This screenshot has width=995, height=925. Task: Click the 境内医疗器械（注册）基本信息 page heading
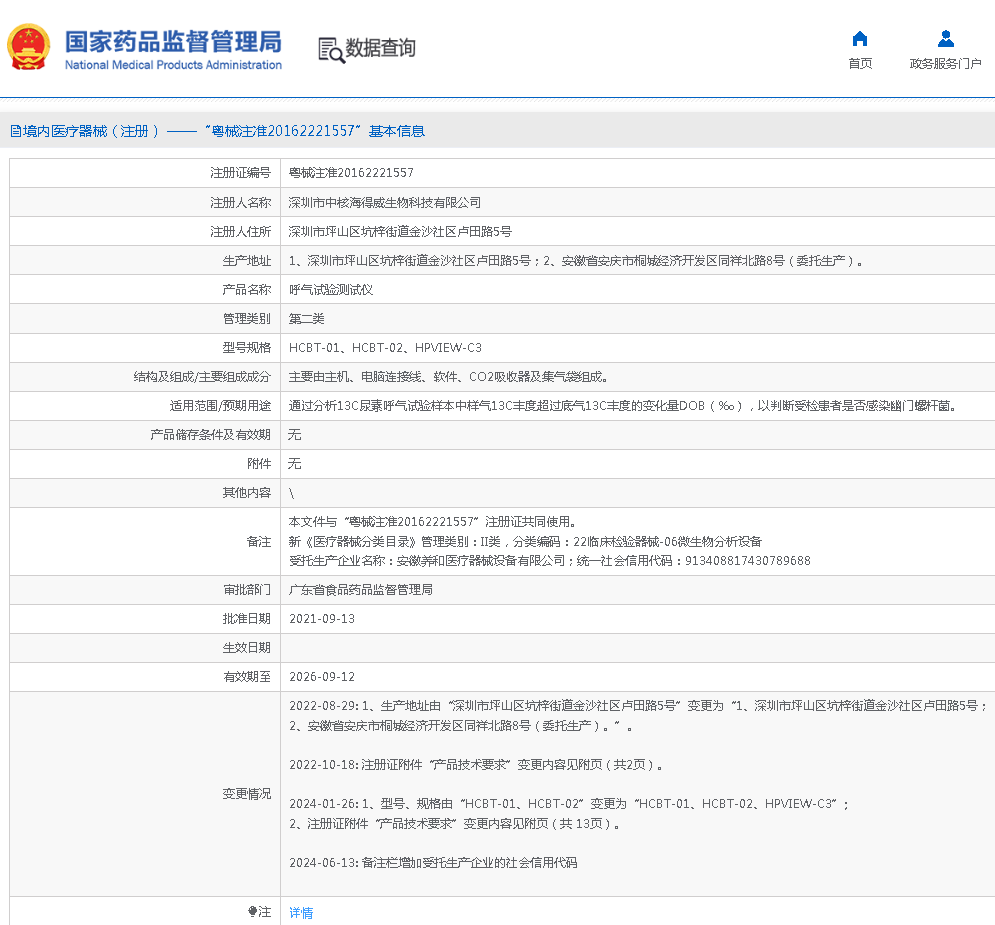tap(218, 131)
